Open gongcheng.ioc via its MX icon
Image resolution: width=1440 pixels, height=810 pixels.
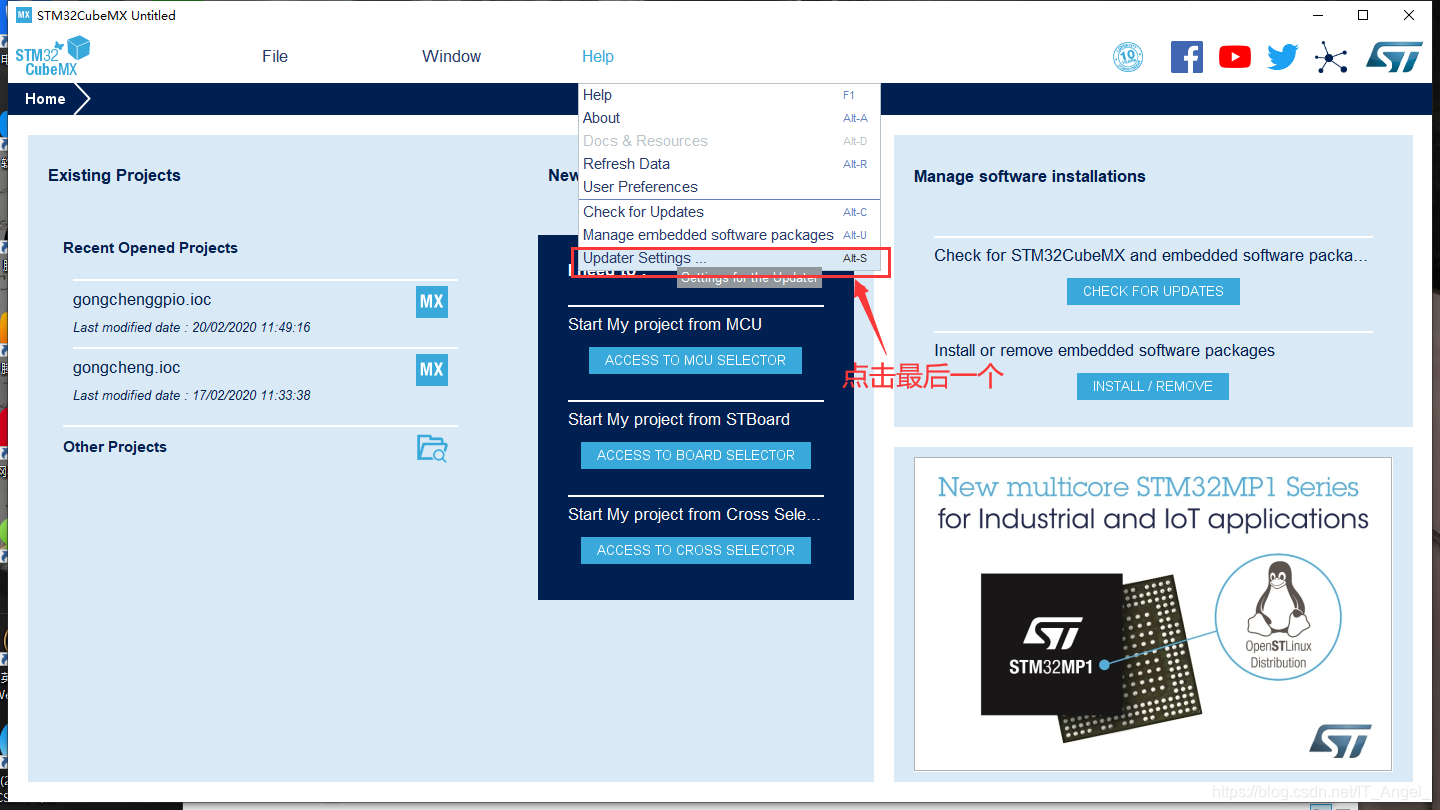coord(432,370)
